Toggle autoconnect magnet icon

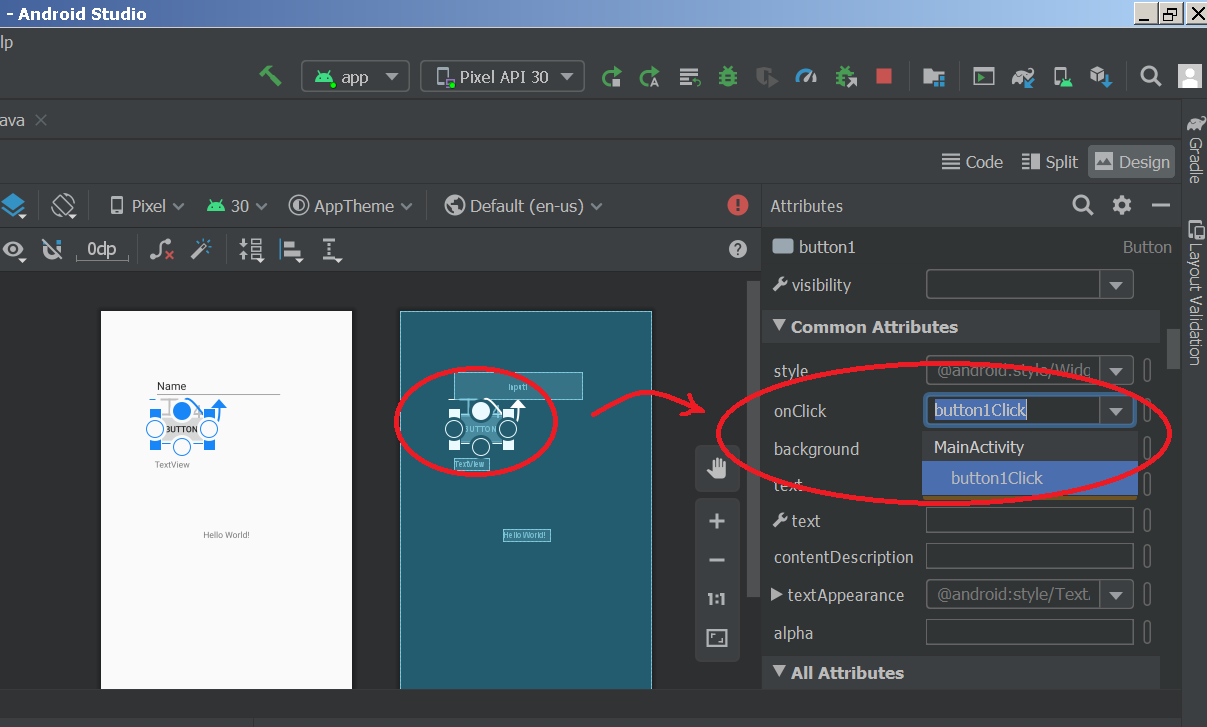click(x=52, y=250)
